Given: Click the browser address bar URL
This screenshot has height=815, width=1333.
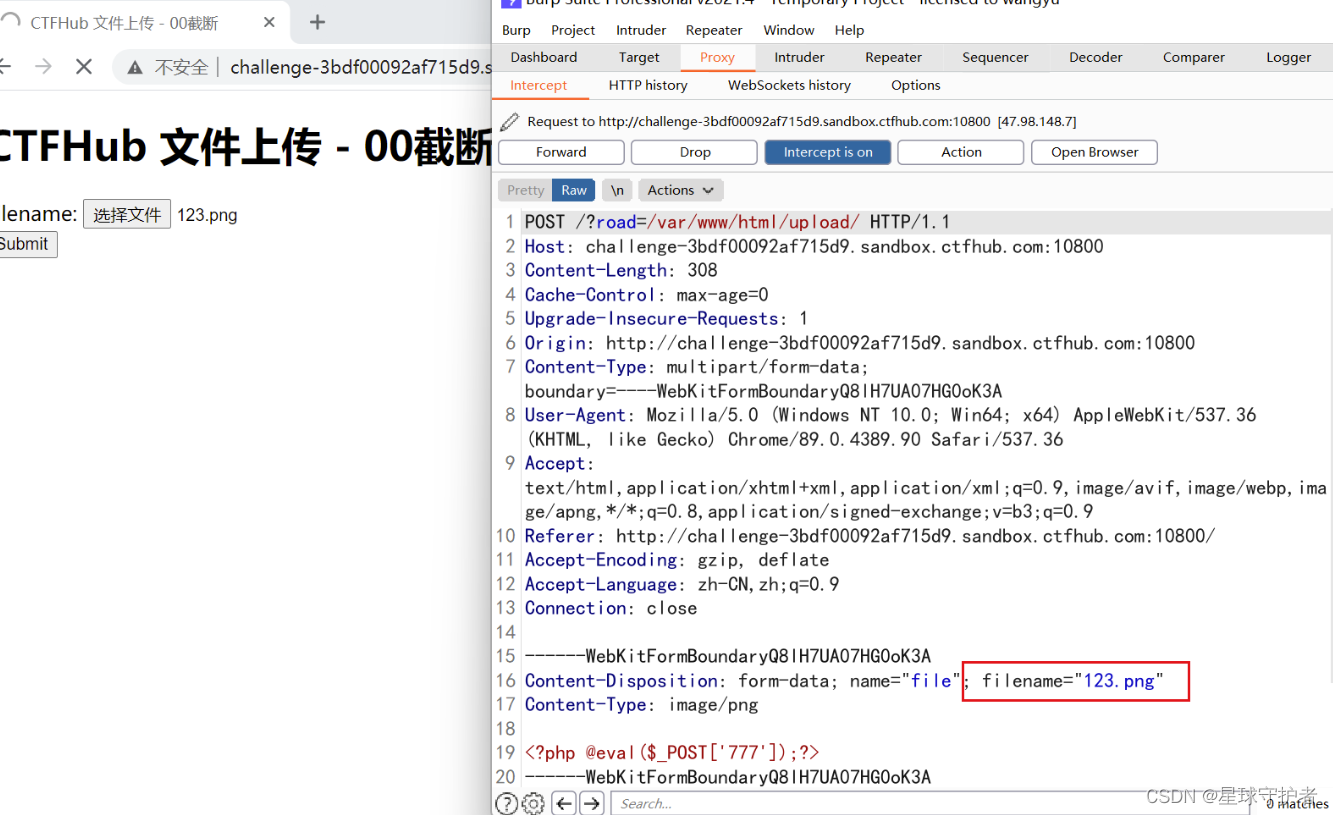Looking at the screenshot, I should click(361, 67).
